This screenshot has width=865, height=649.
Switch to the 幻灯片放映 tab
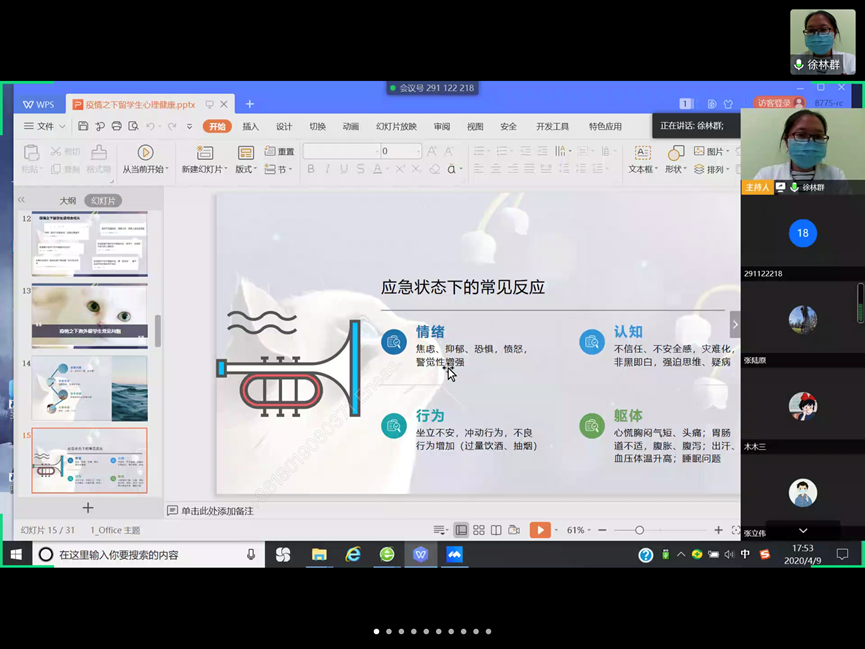click(396, 127)
